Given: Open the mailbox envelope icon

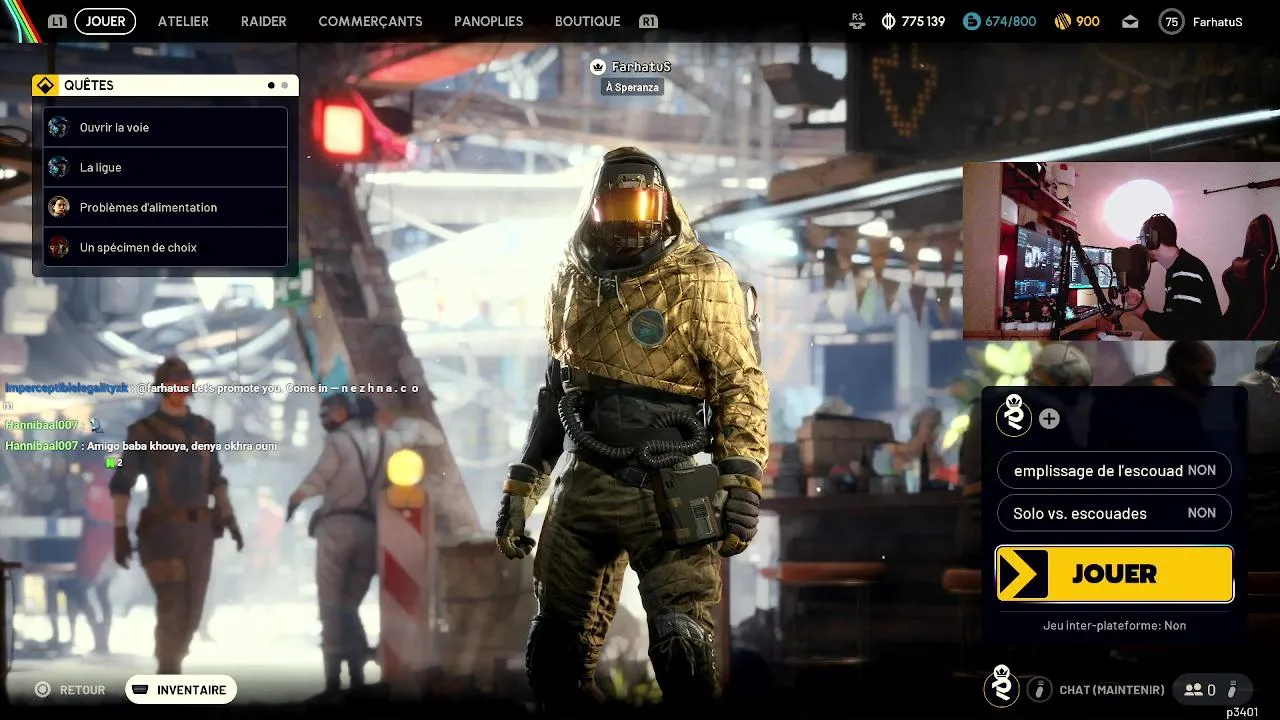Looking at the screenshot, I should point(1130,21).
